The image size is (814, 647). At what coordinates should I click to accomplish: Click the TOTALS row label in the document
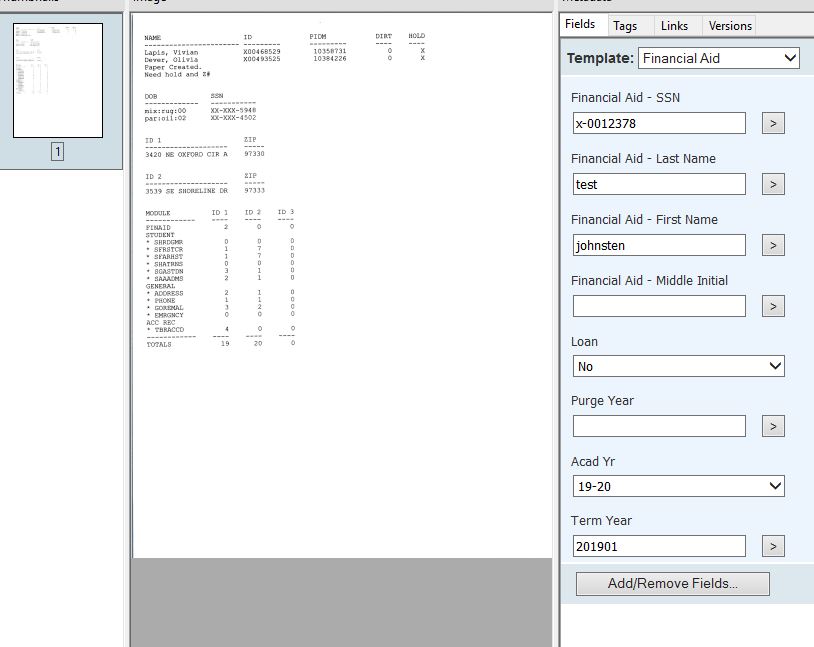[158, 344]
